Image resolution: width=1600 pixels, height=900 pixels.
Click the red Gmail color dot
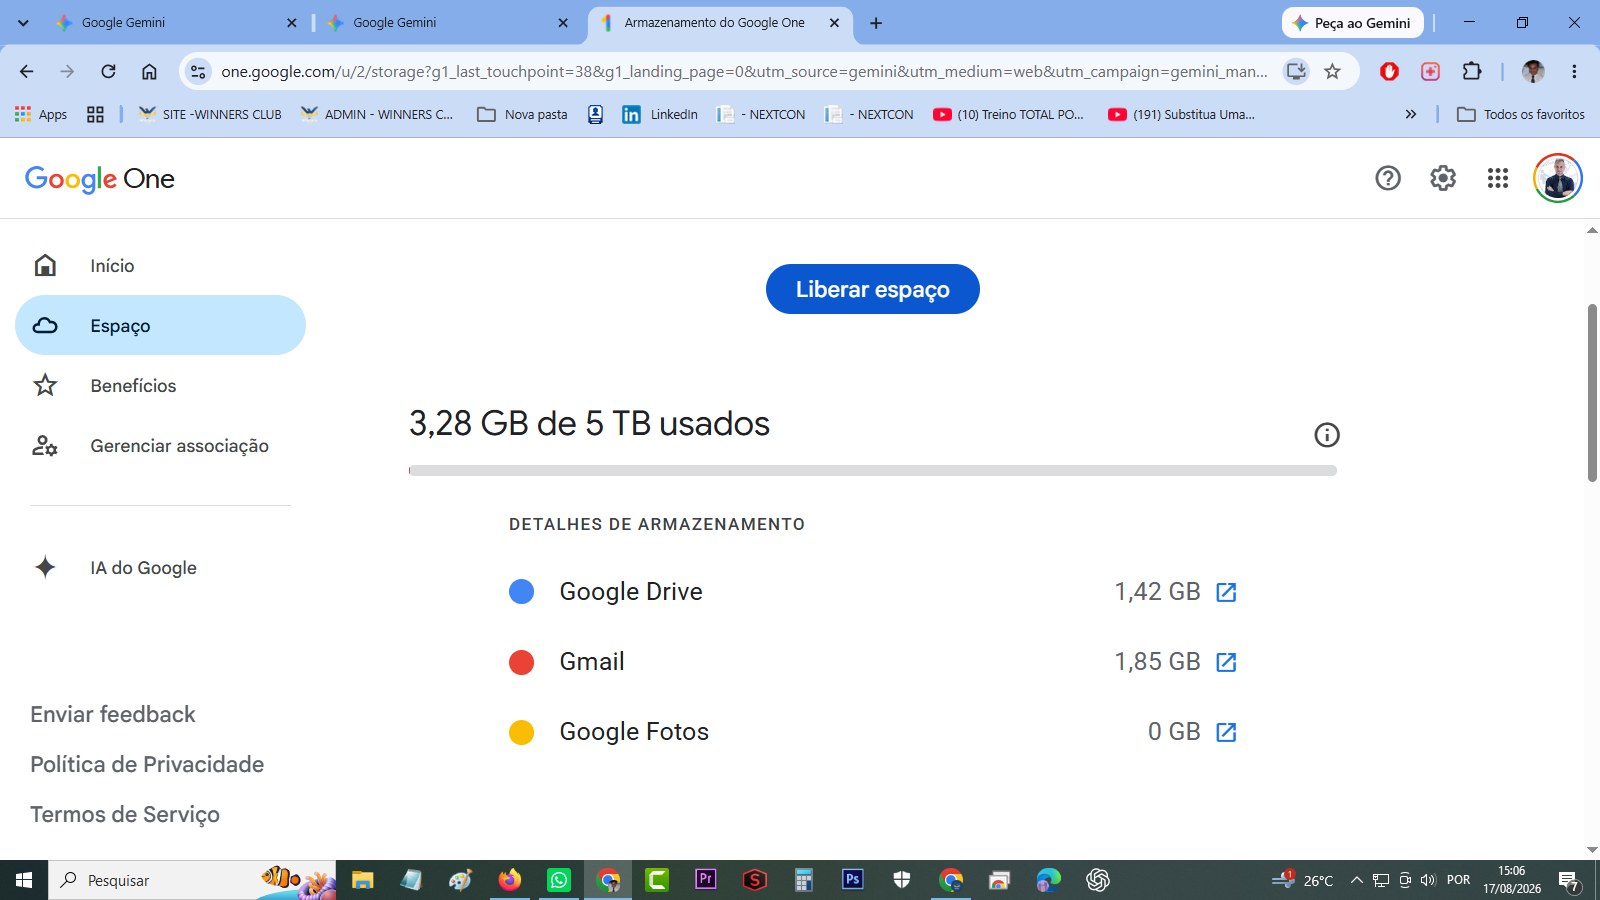[521, 662]
